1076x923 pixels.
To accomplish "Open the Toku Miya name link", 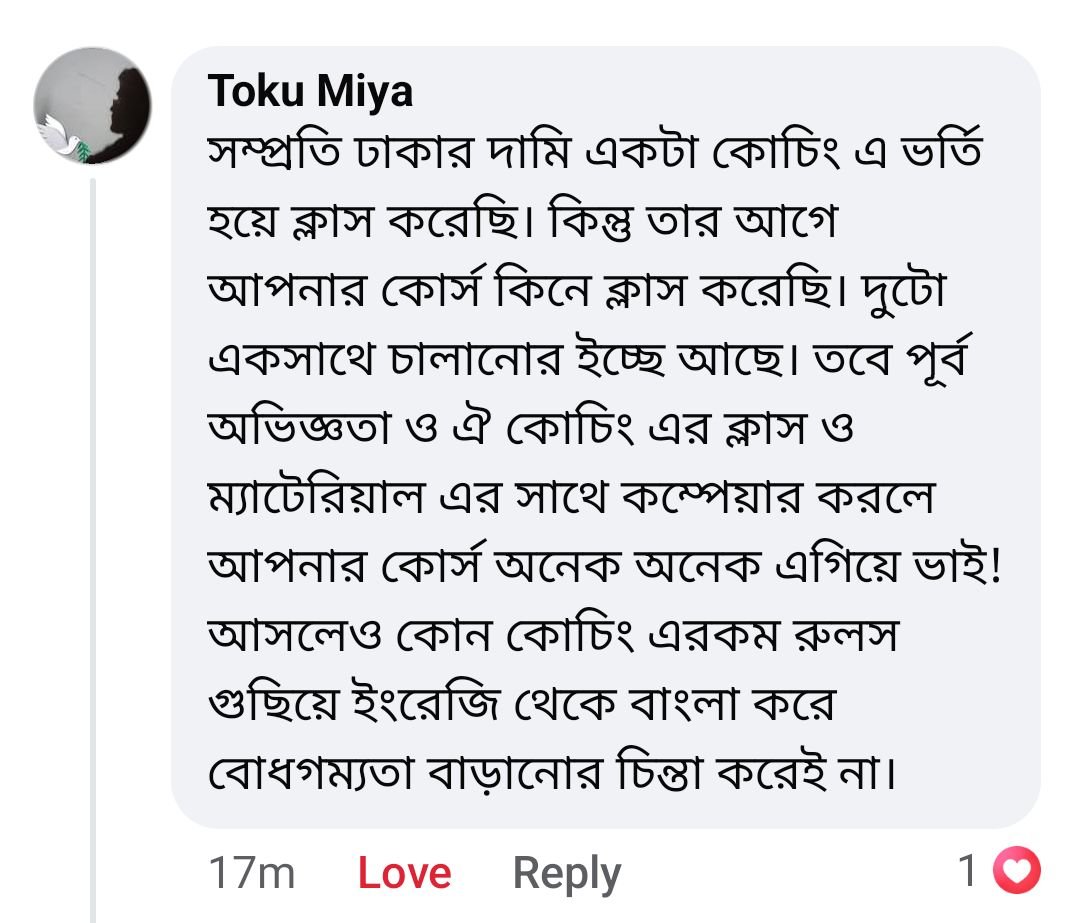I will (310, 93).
